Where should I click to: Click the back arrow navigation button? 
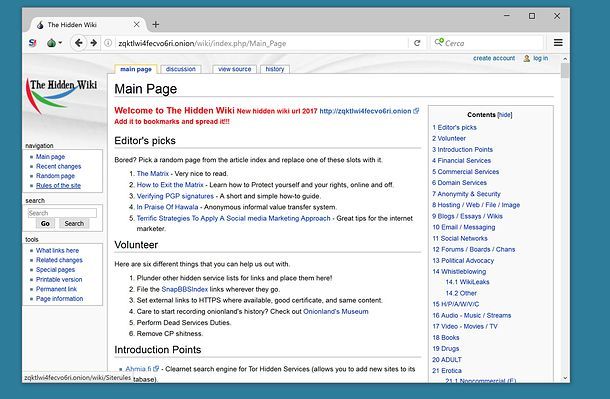79,43
